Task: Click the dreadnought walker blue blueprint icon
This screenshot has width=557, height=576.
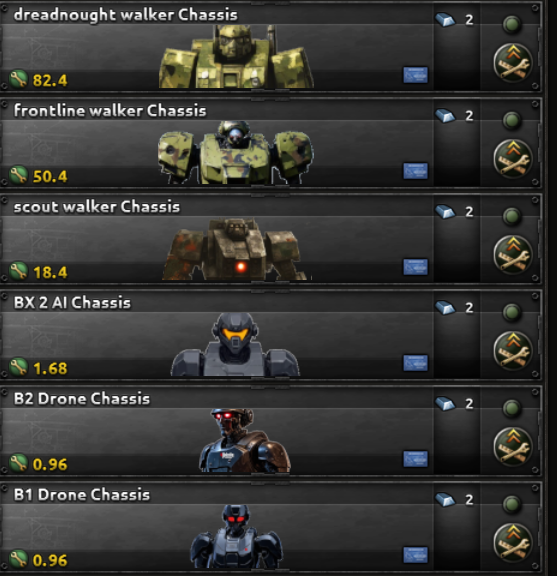Action: click(416, 75)
